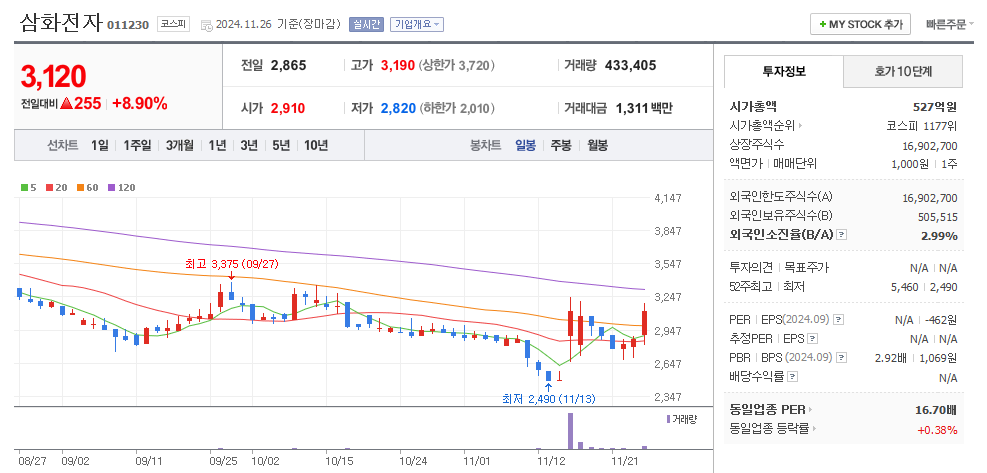The width and height of the screenshot is (987, 473).
Task: Click the red 20-day moving average legend swatch
Action: coord(49,188)
